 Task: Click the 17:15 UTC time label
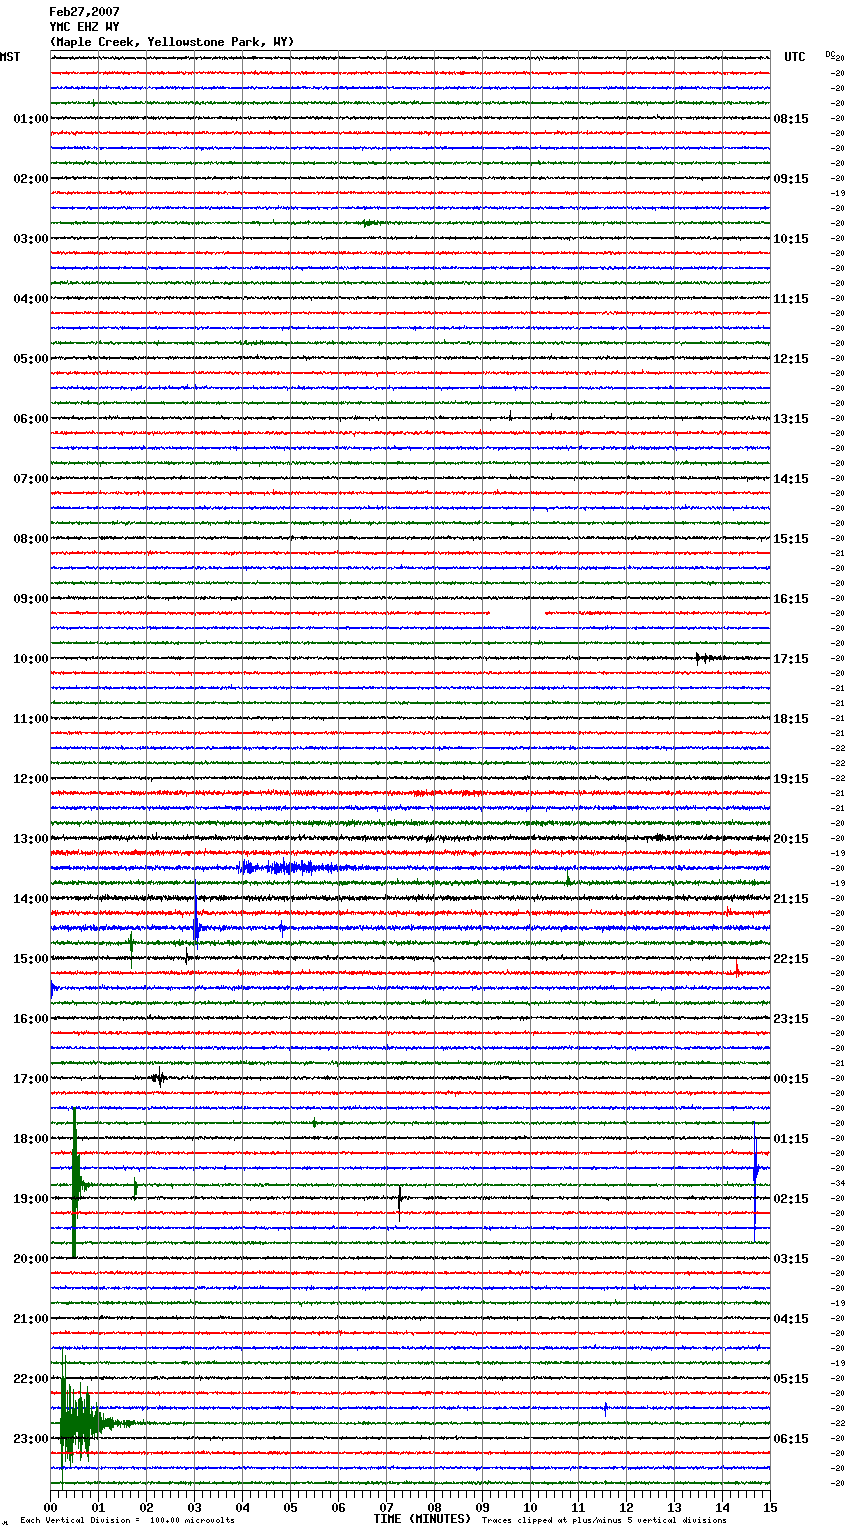(791, 659)
